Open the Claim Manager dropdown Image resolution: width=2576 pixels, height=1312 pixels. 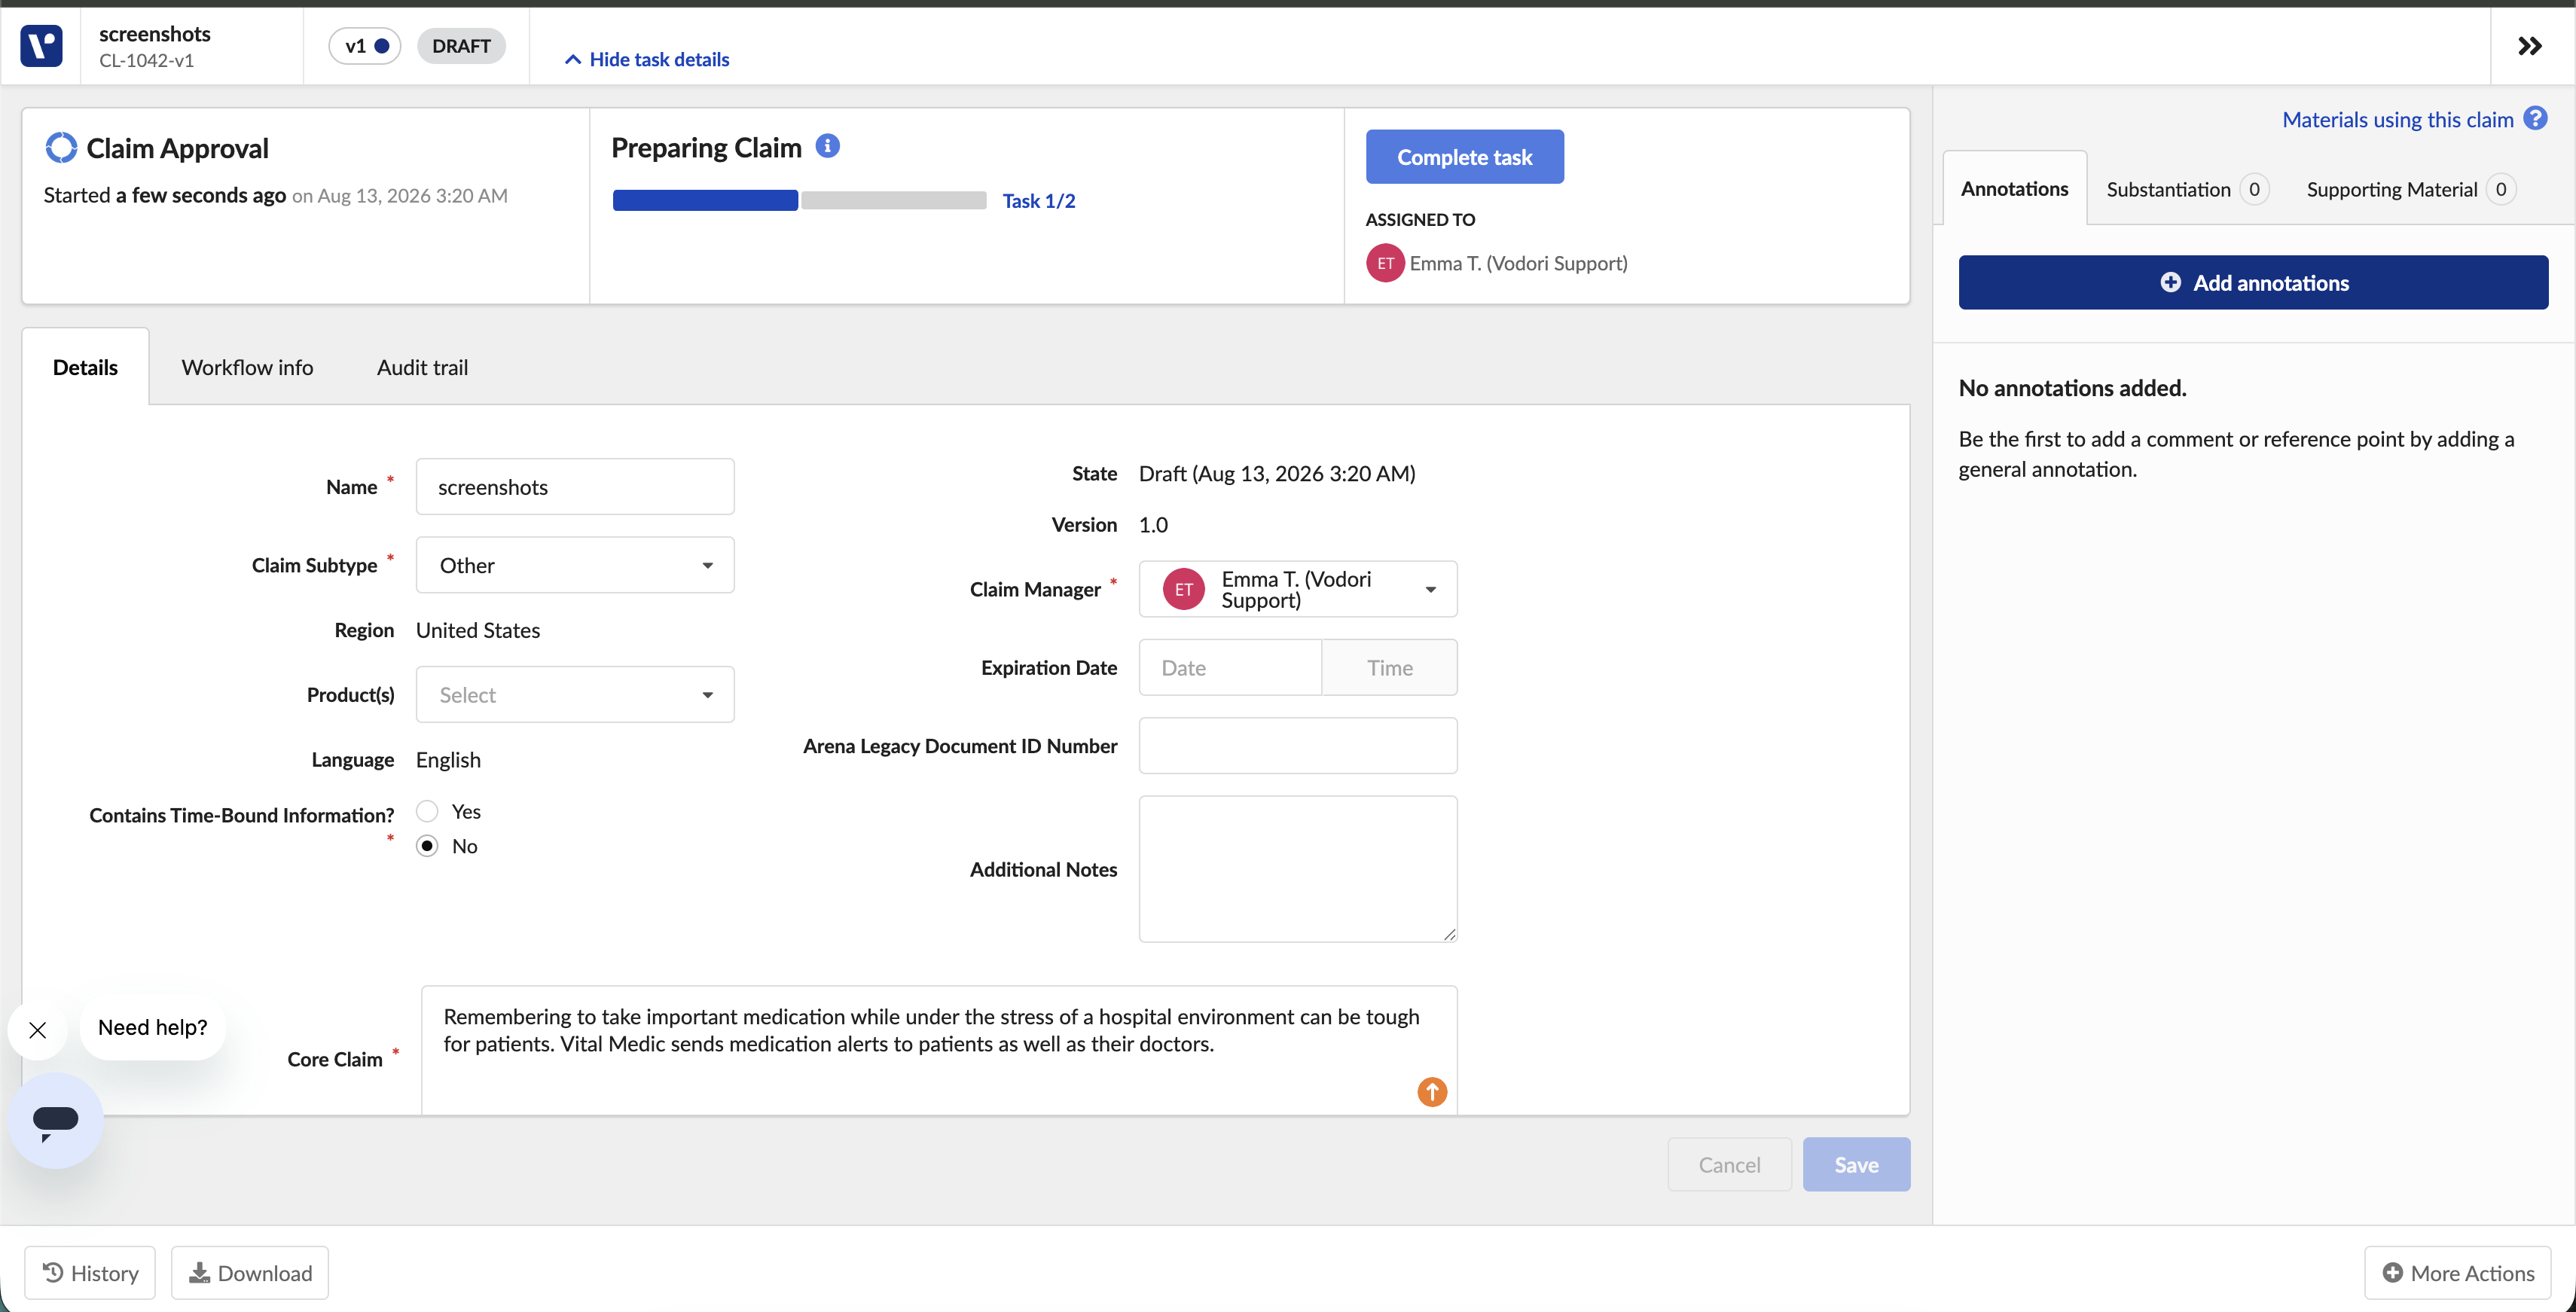pyautogui.click(x=1298, y=589)
